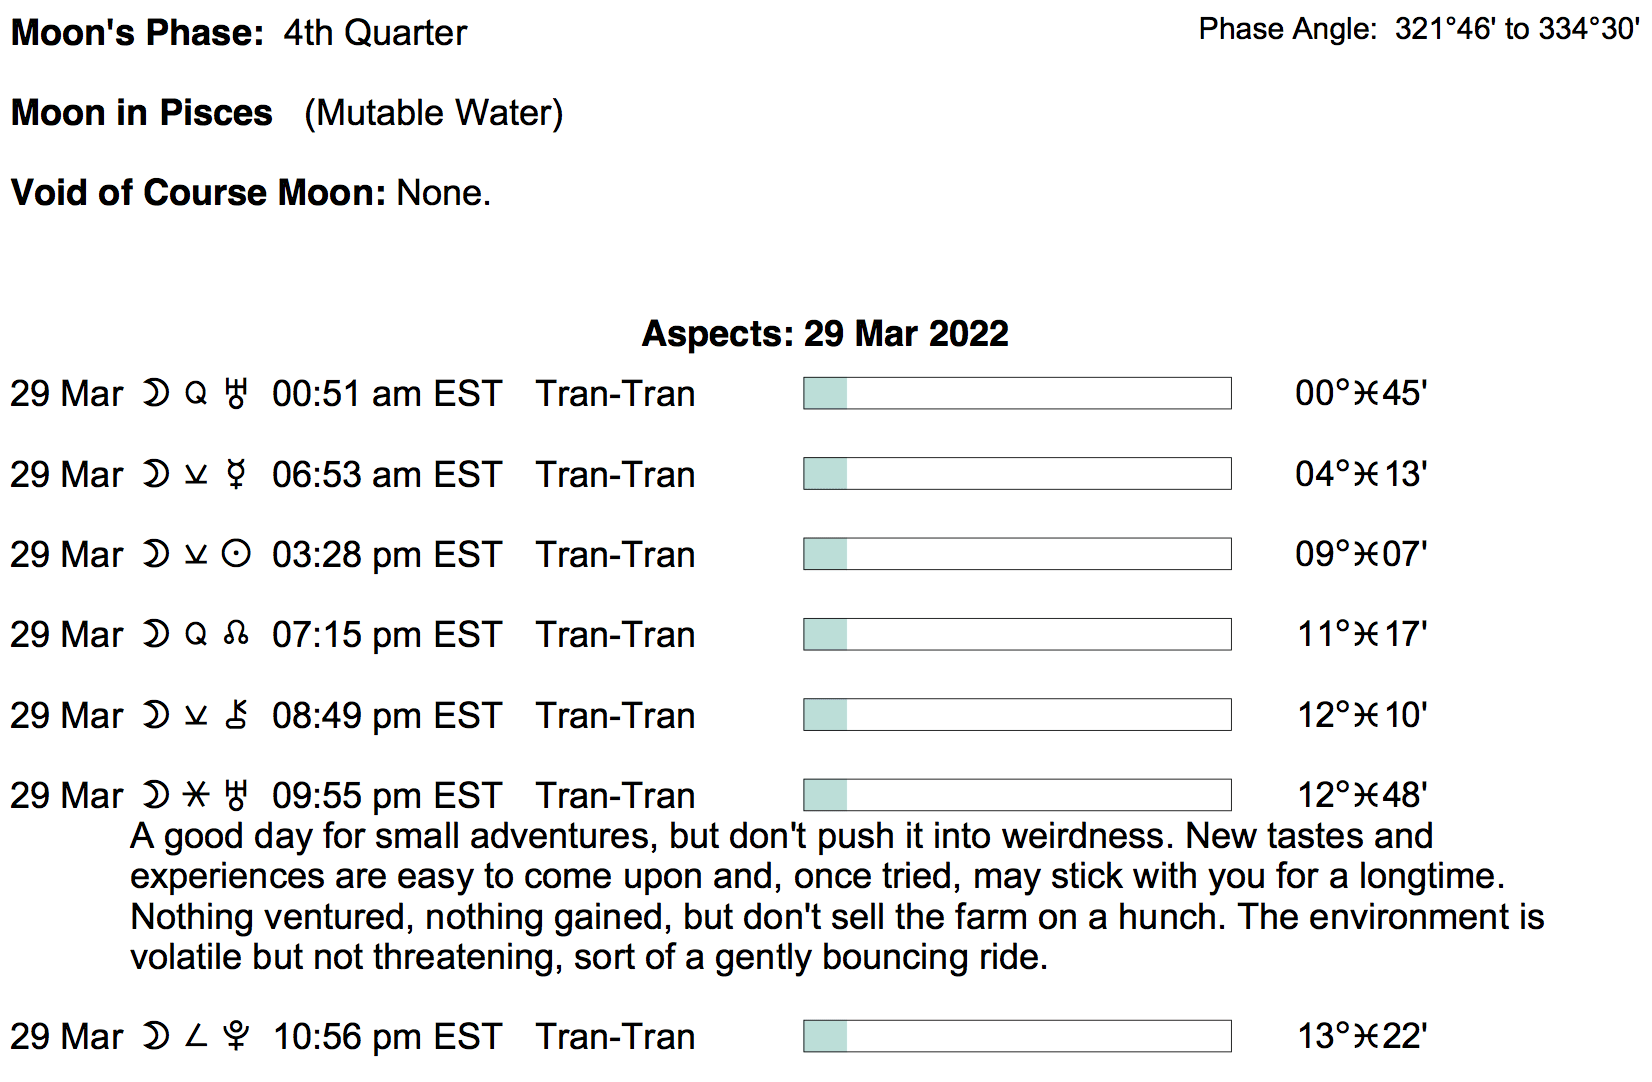Click the North Node glyph at 07:15 pm

pos(236,634)
